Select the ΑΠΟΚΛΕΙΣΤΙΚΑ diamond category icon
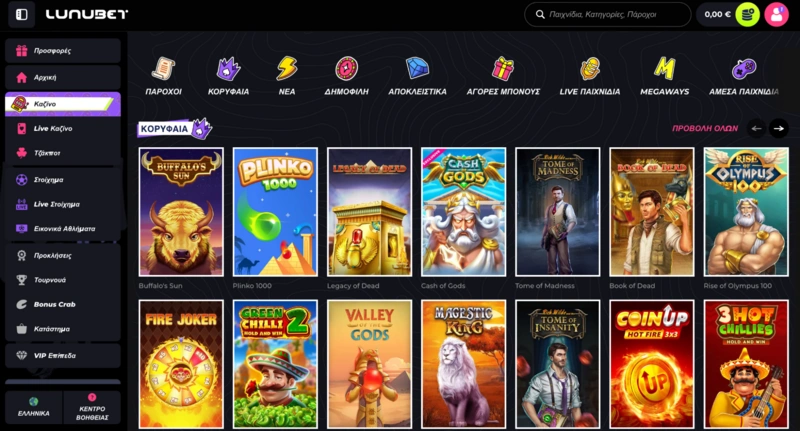 (417, 75)
